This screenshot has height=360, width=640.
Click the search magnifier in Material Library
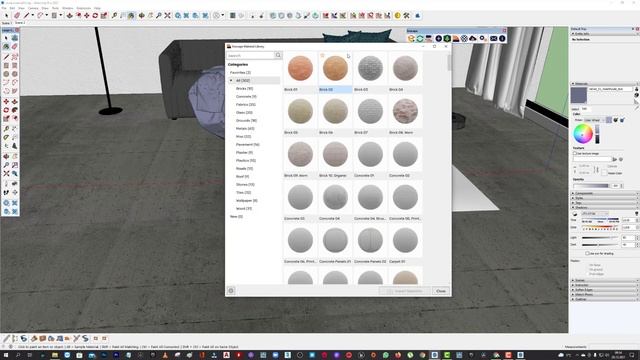(x=278, y=55)
